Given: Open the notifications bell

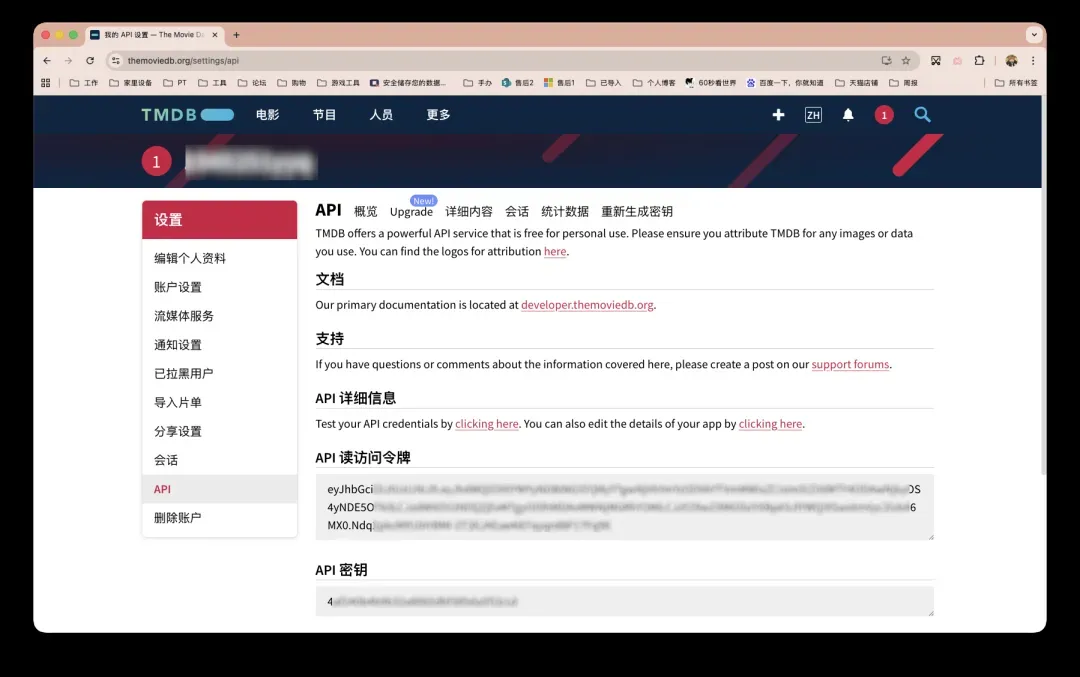Looking at the screenshot, I should [x=849, y=115].
